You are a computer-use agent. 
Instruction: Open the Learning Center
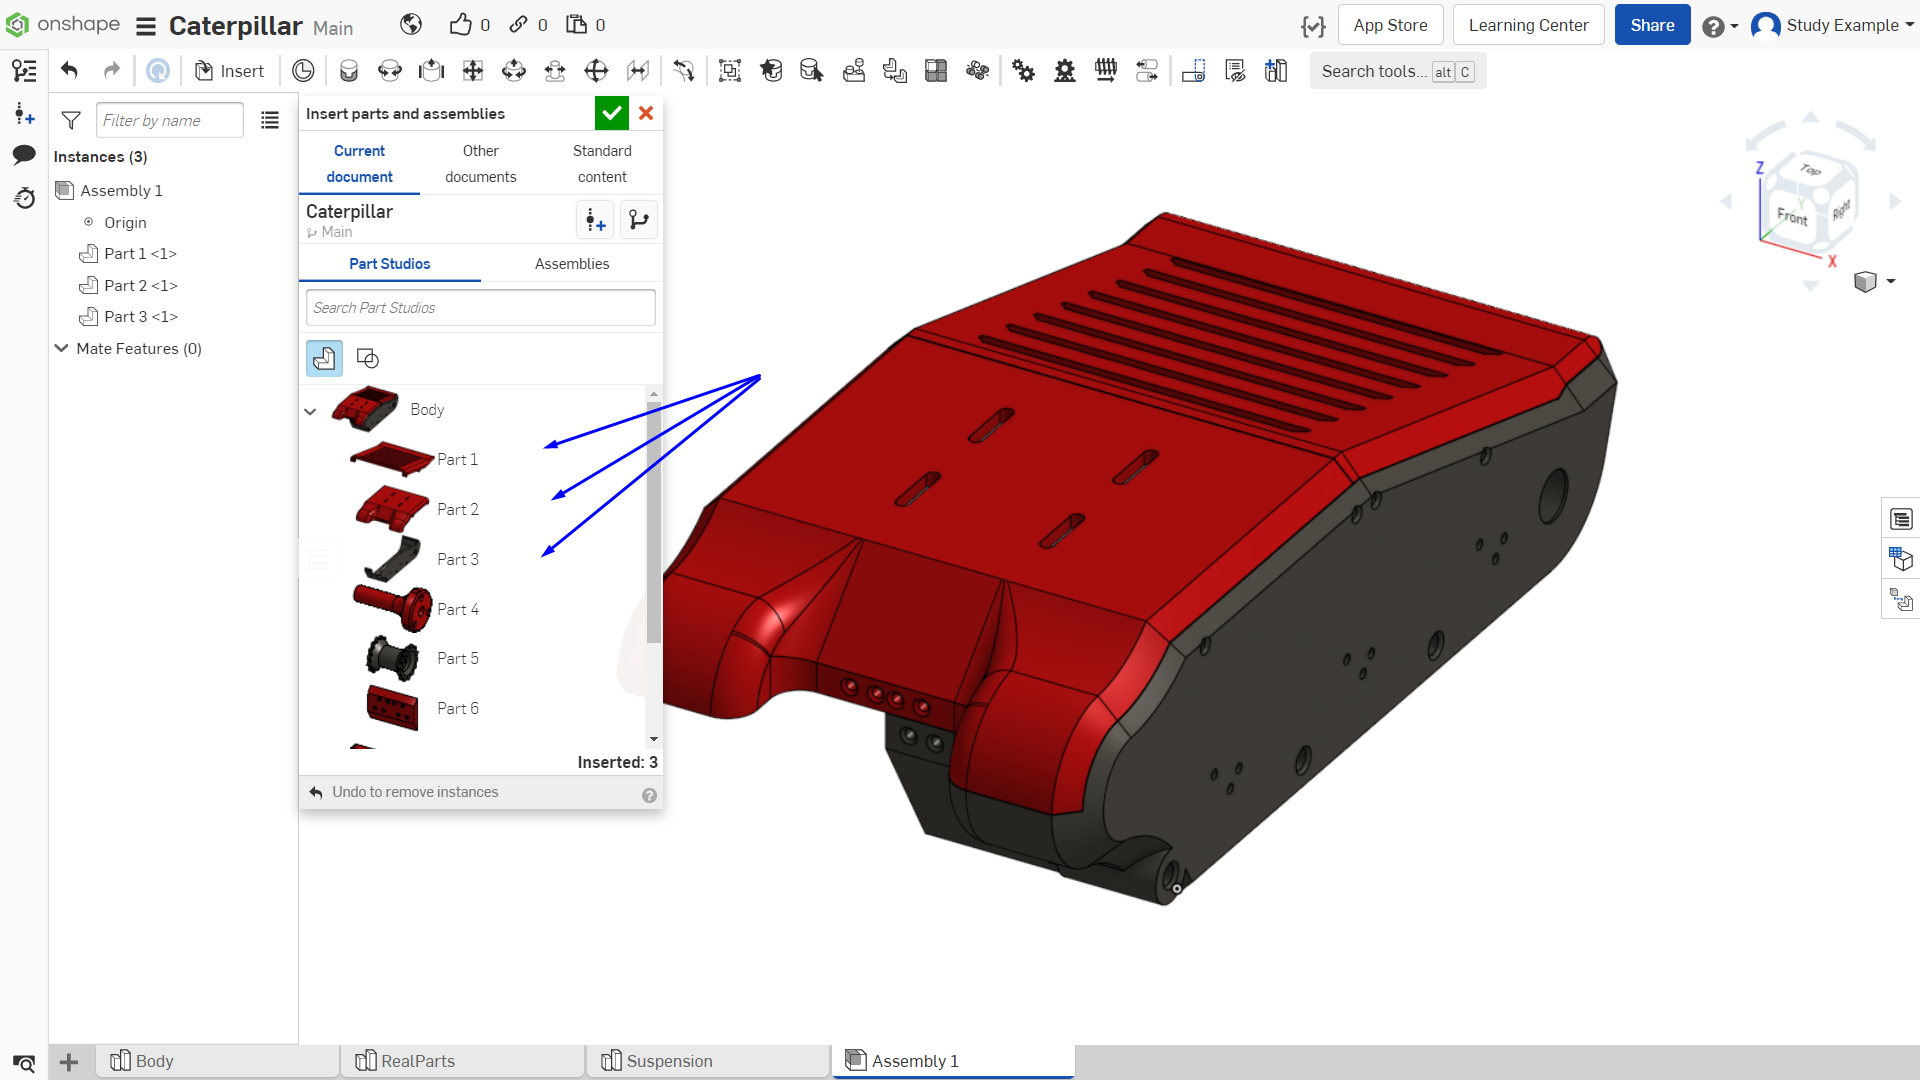point(1528,25)
